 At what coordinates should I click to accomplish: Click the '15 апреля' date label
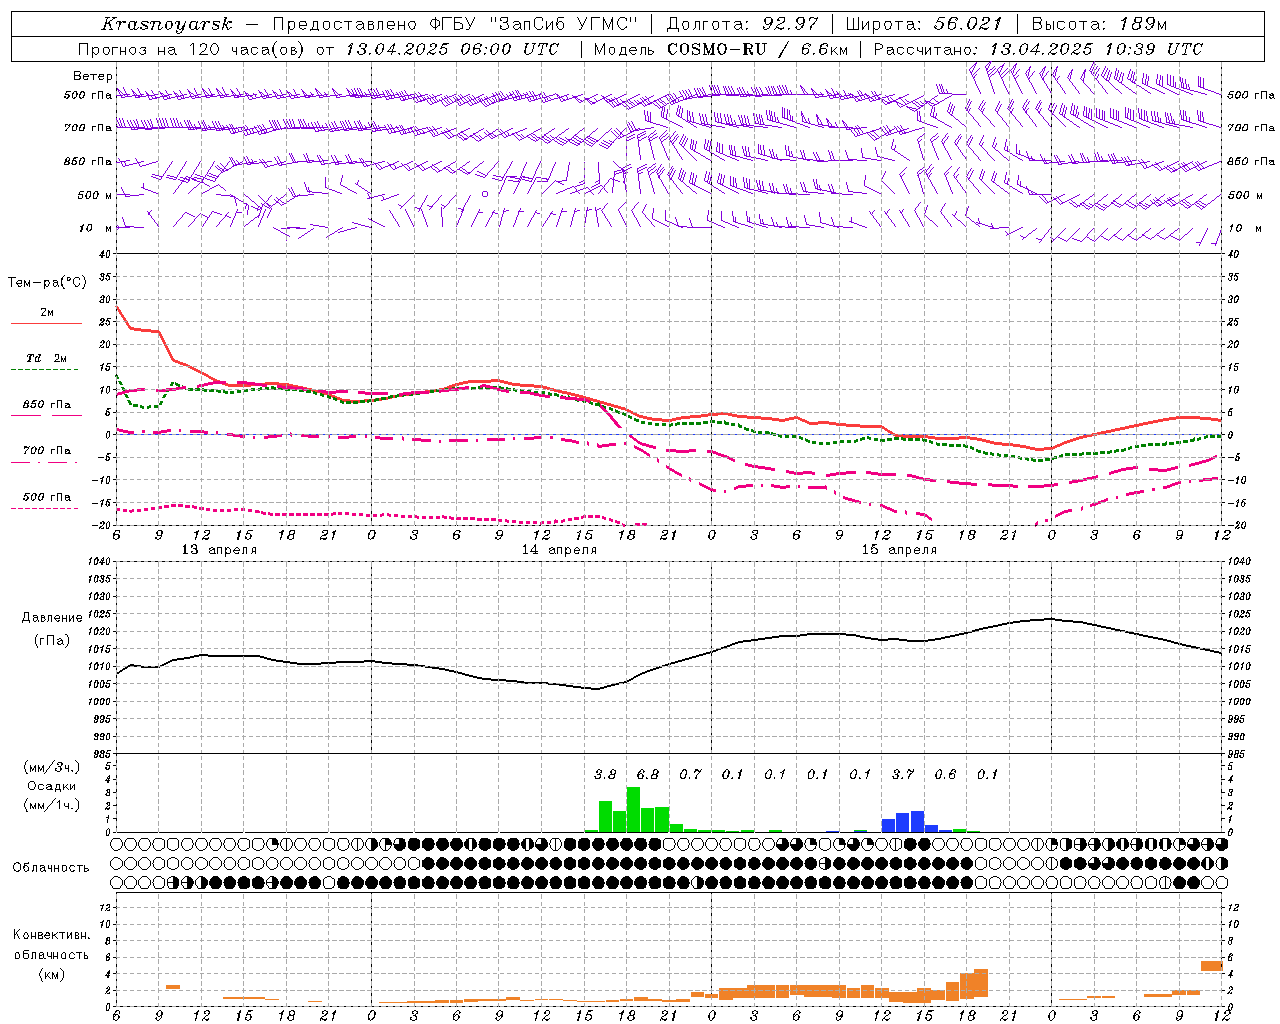click(x=899, y=550)
